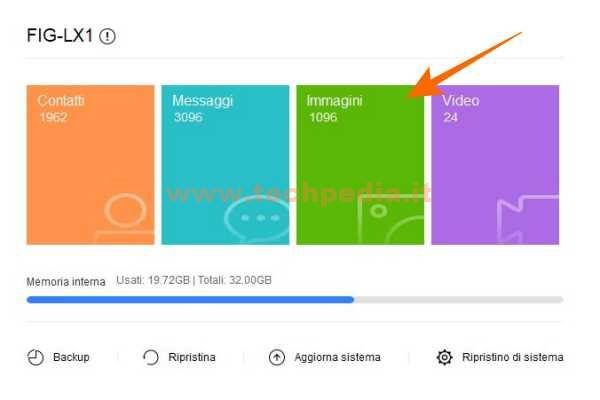Click the Ripristina label
The width and height of the screenshot is (600, 400).
tap(192, 357)
